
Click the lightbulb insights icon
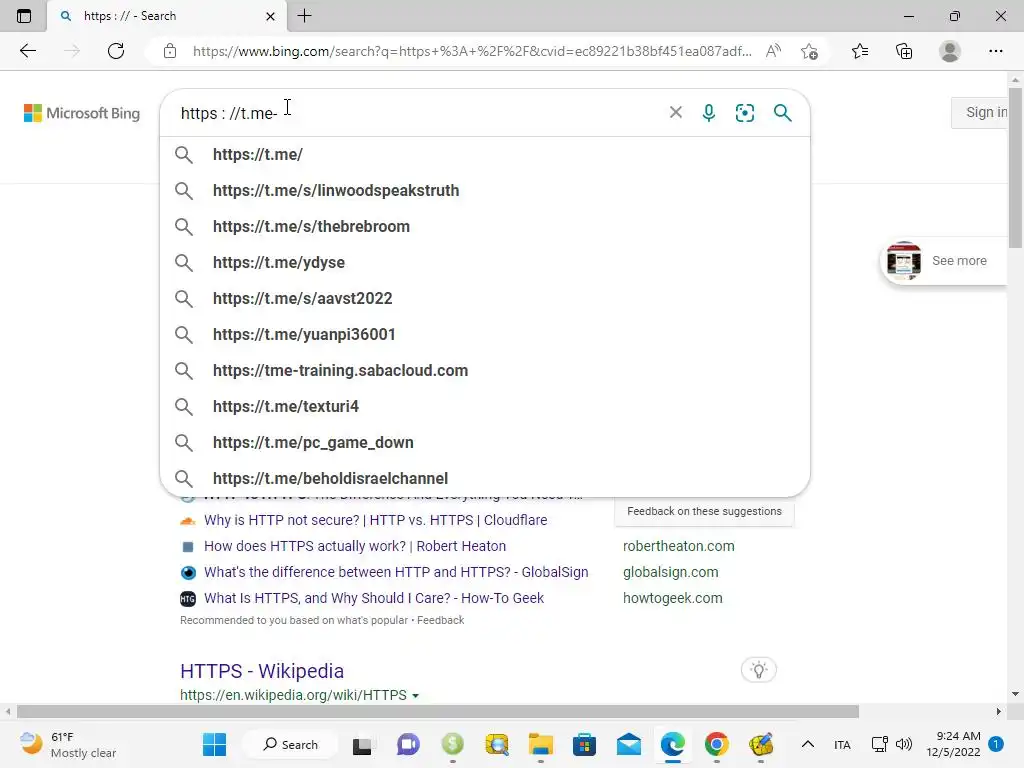coord(758,670)
